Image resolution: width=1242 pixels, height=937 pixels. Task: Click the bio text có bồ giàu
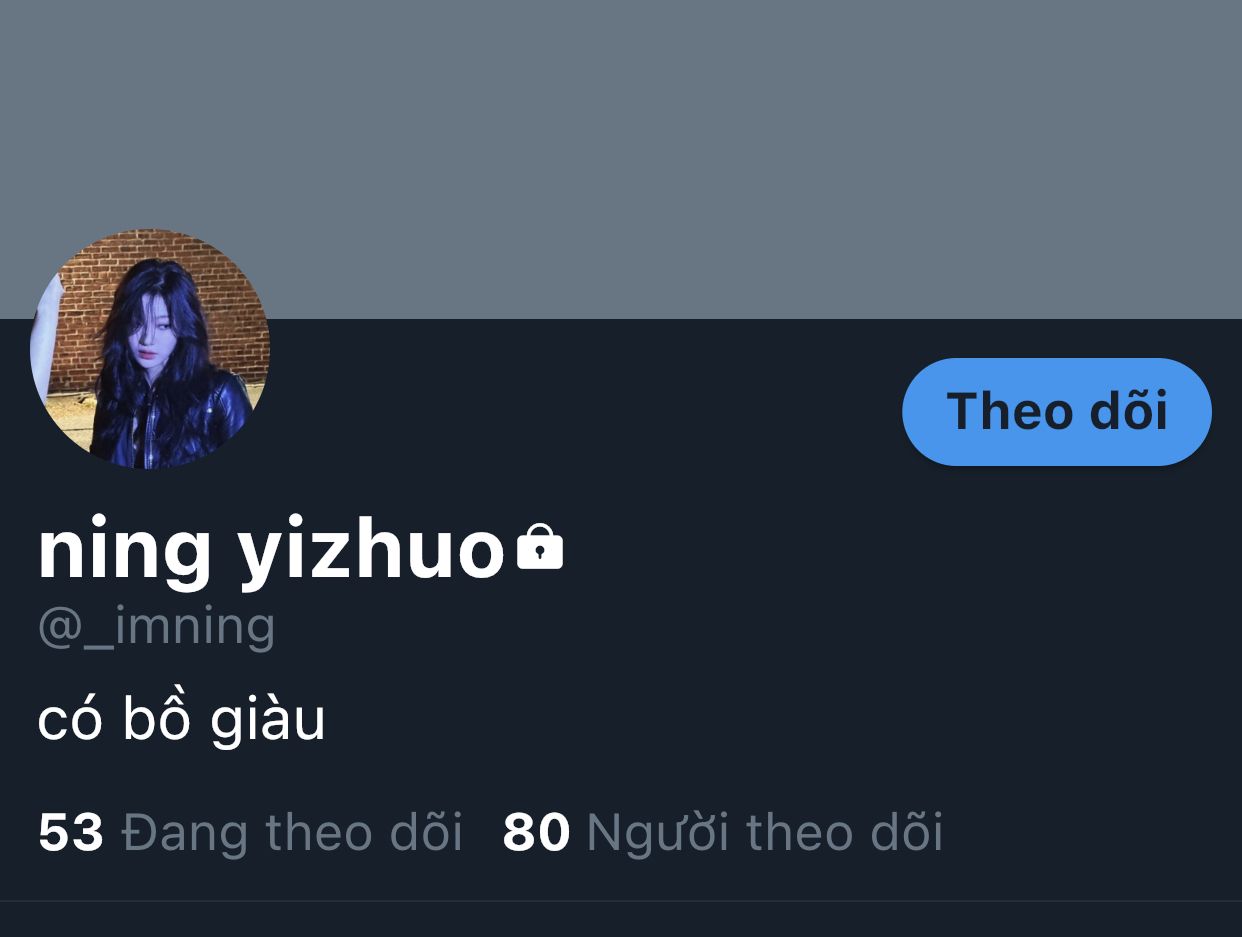point(182,719)
